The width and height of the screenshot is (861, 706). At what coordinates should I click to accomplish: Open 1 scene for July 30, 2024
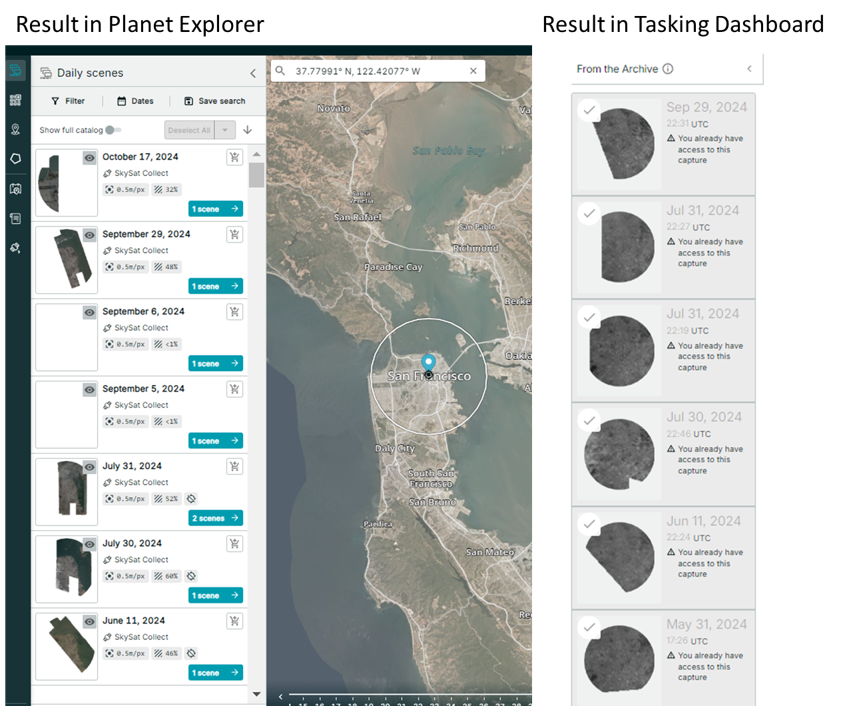pyautogui.click(x=216, y=595)
